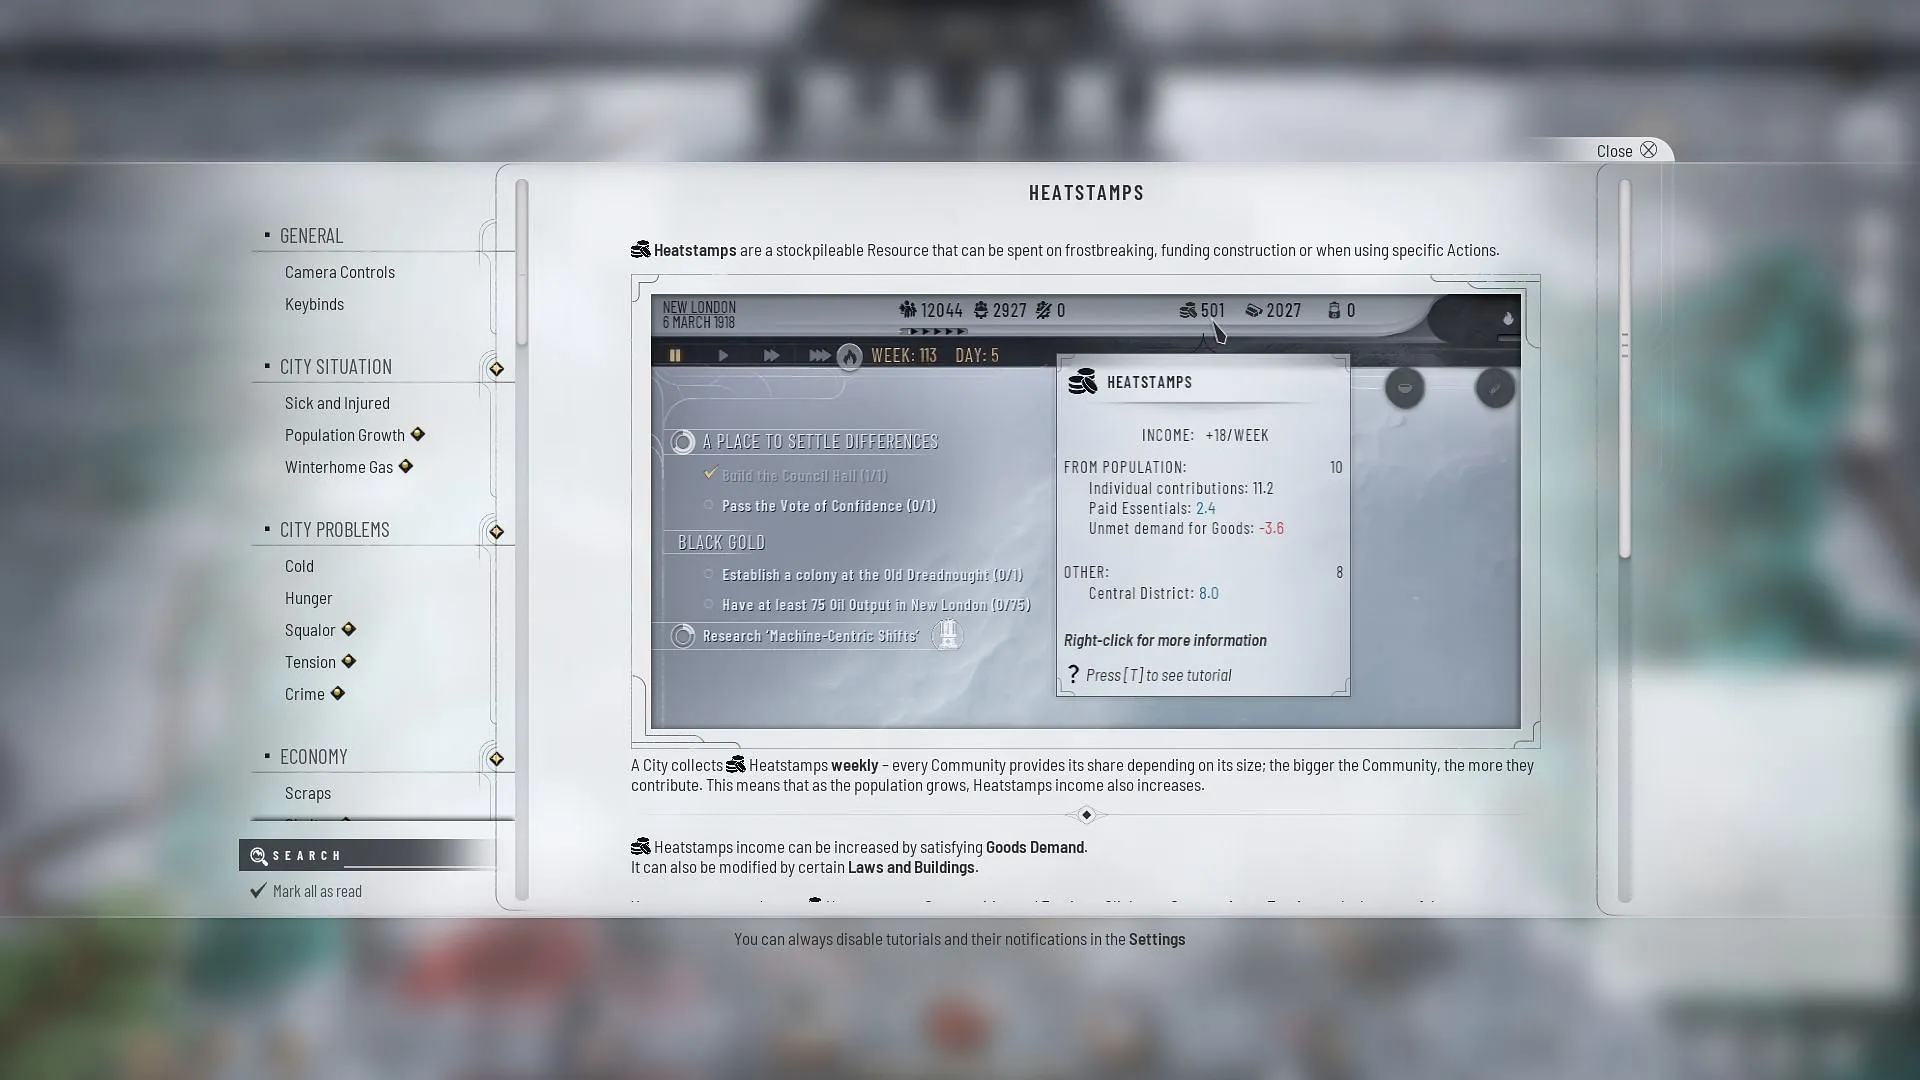
Task: Click the research Machine-Centric Shifts quest icon
Action: pos(948,636)
